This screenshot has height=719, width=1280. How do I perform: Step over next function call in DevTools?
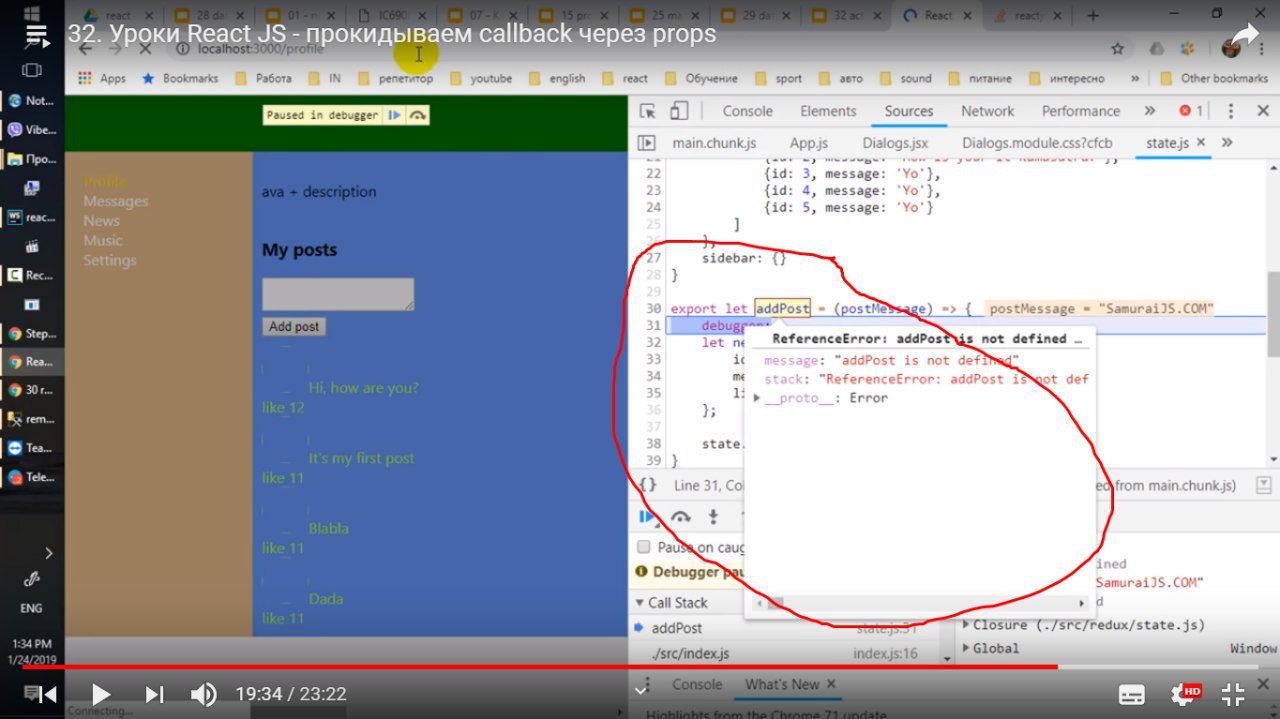click(x=681, y=517)
